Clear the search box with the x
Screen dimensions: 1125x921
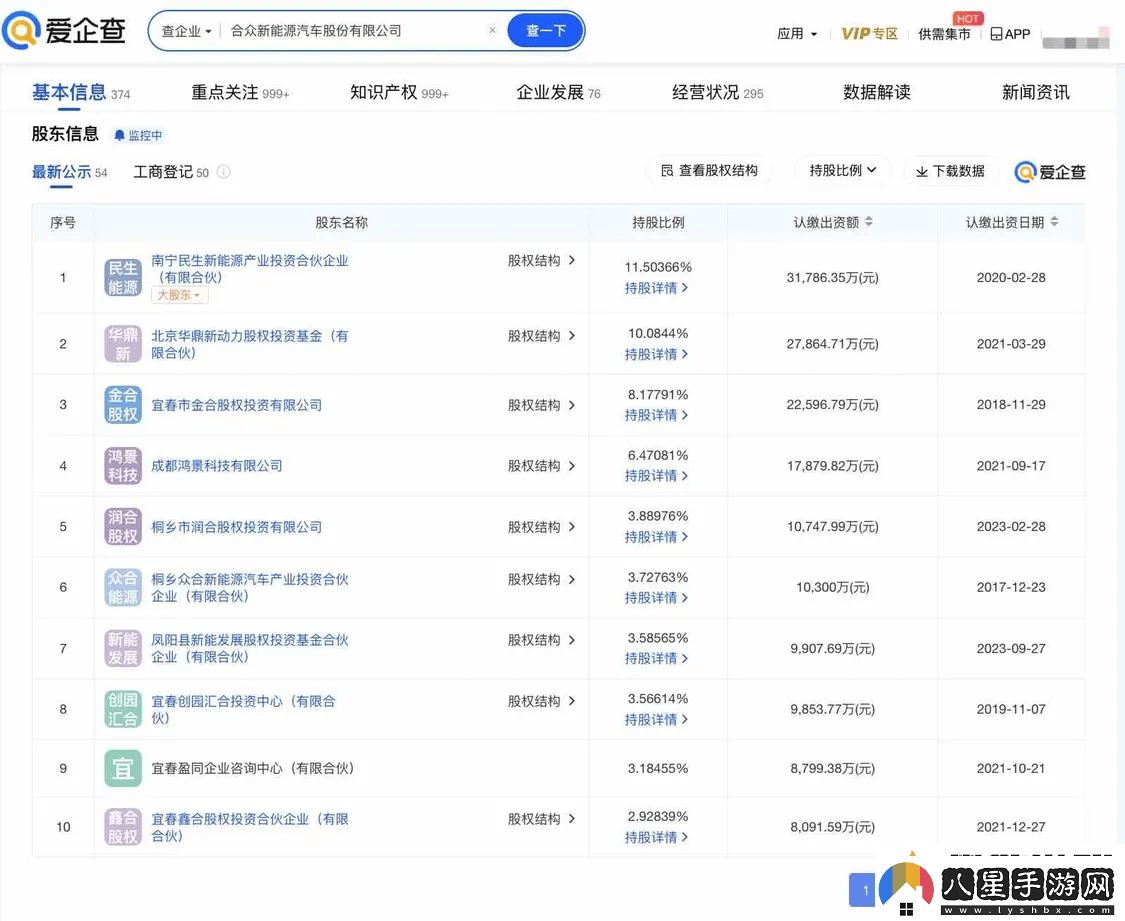coord(492,31)
